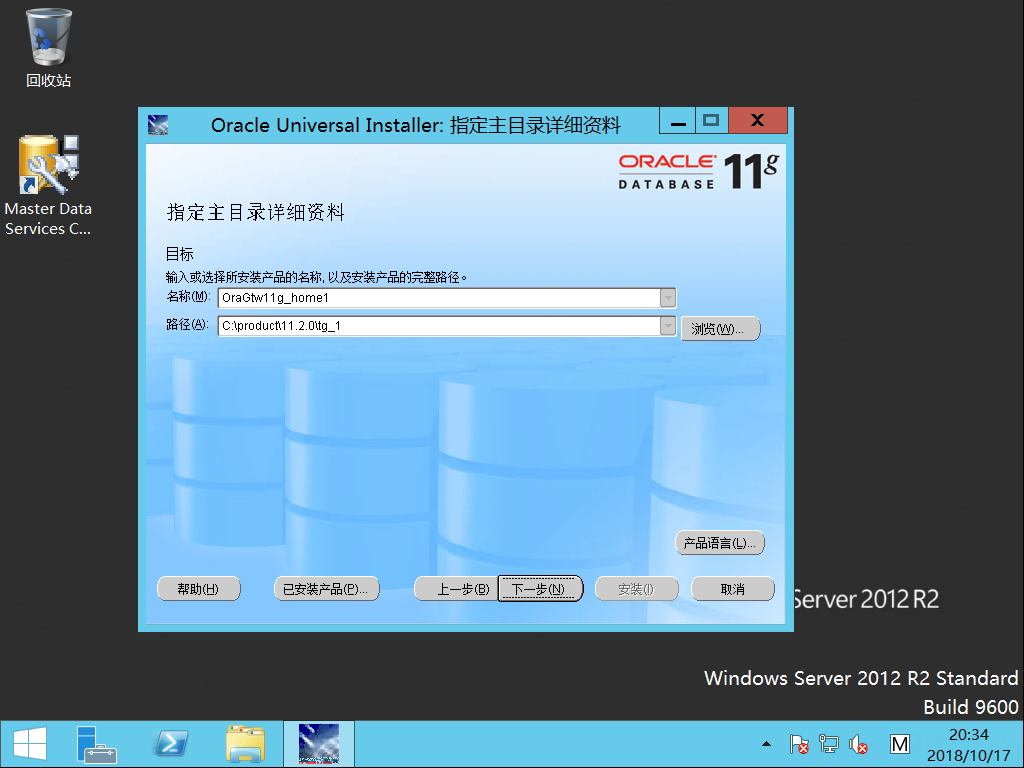Select the Master Data Services desktop shortcut
The height and width of the screenshot is (768, 1024).
point(48,185)
